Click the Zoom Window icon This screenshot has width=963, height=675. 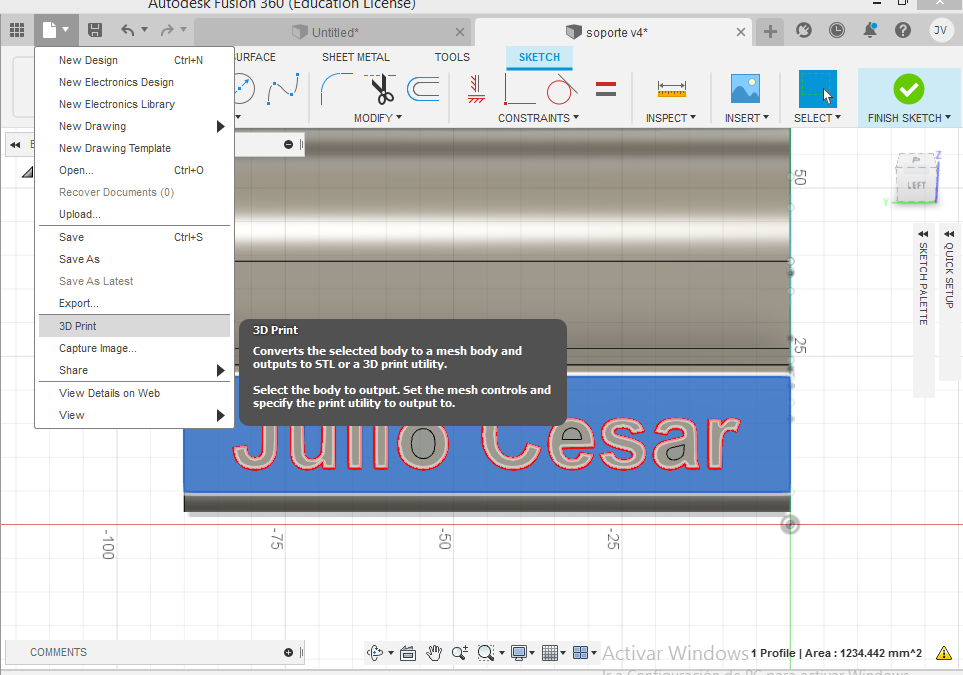pyautogui.click(x=485, y=653)
